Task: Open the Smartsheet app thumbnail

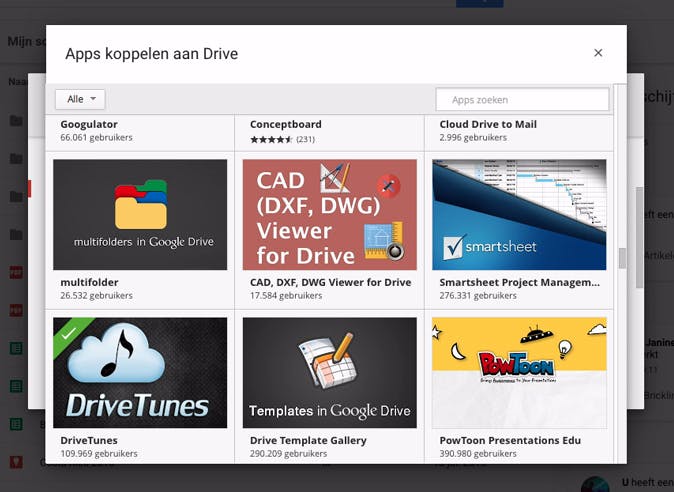Action: pyautogui.click(x=519, y=214)
